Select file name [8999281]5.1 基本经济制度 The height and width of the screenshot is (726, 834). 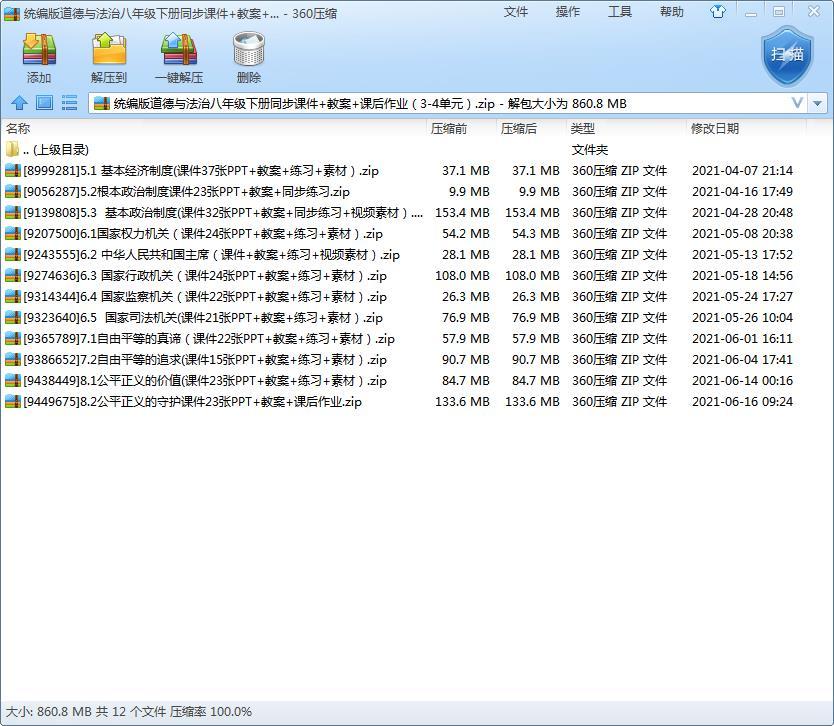[201, 171]
